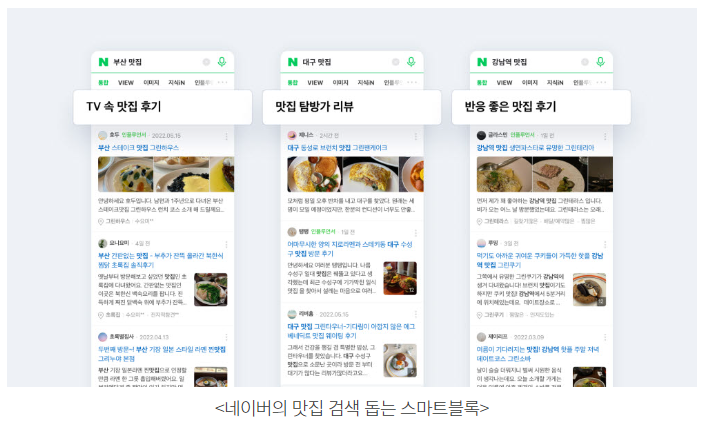Switch to 지식iN tab in the 대구 맛집 panel
The height and width of the screenshot is (427, 712).
pos(366,83)
